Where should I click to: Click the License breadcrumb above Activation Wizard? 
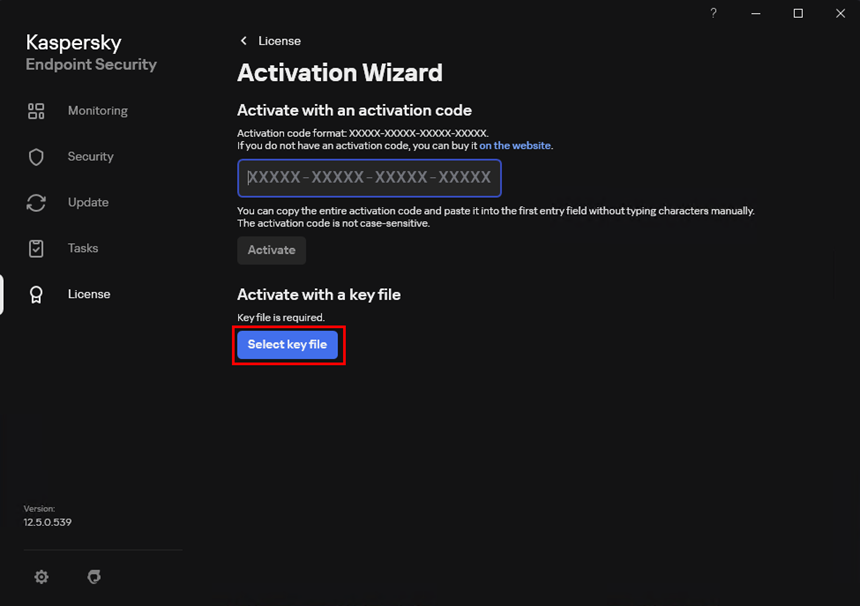pos(280,41)
